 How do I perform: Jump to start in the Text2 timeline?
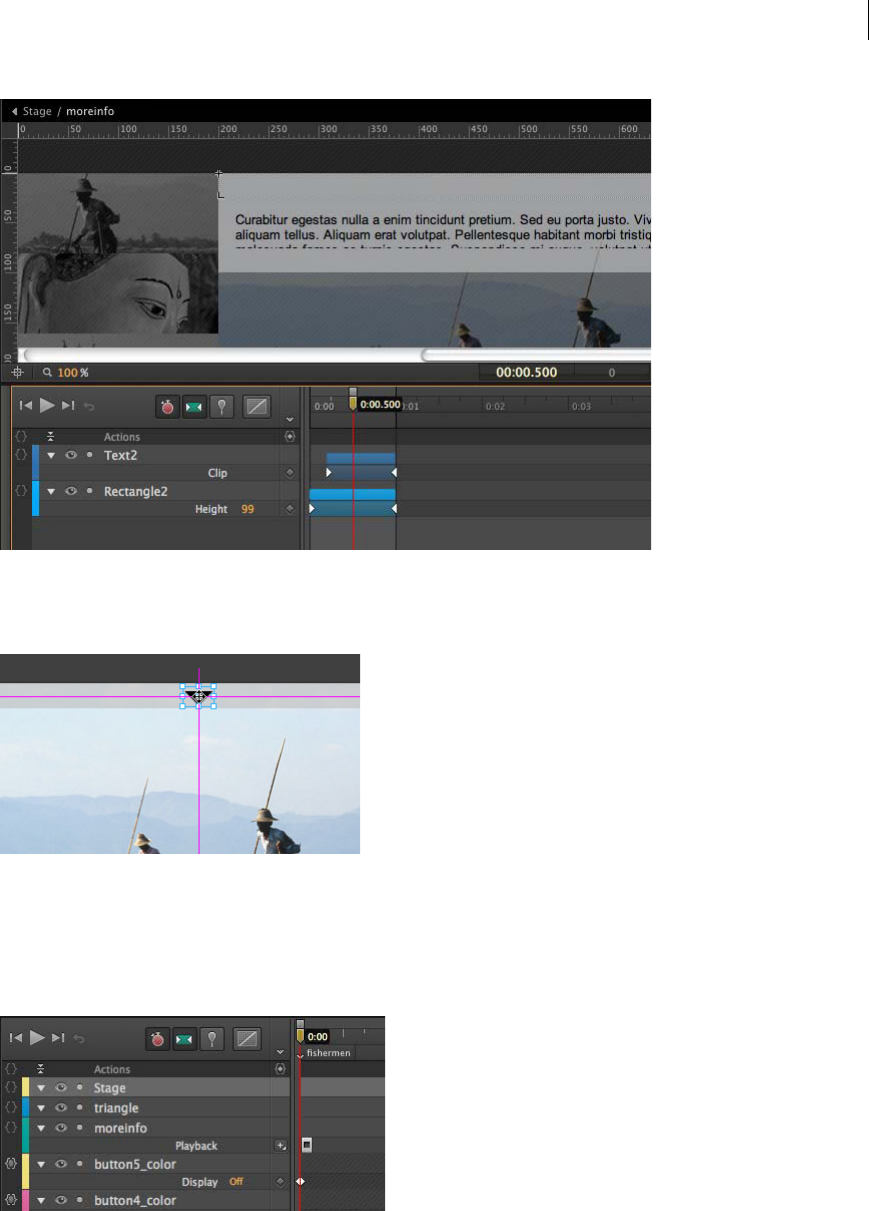pos(26,405)
